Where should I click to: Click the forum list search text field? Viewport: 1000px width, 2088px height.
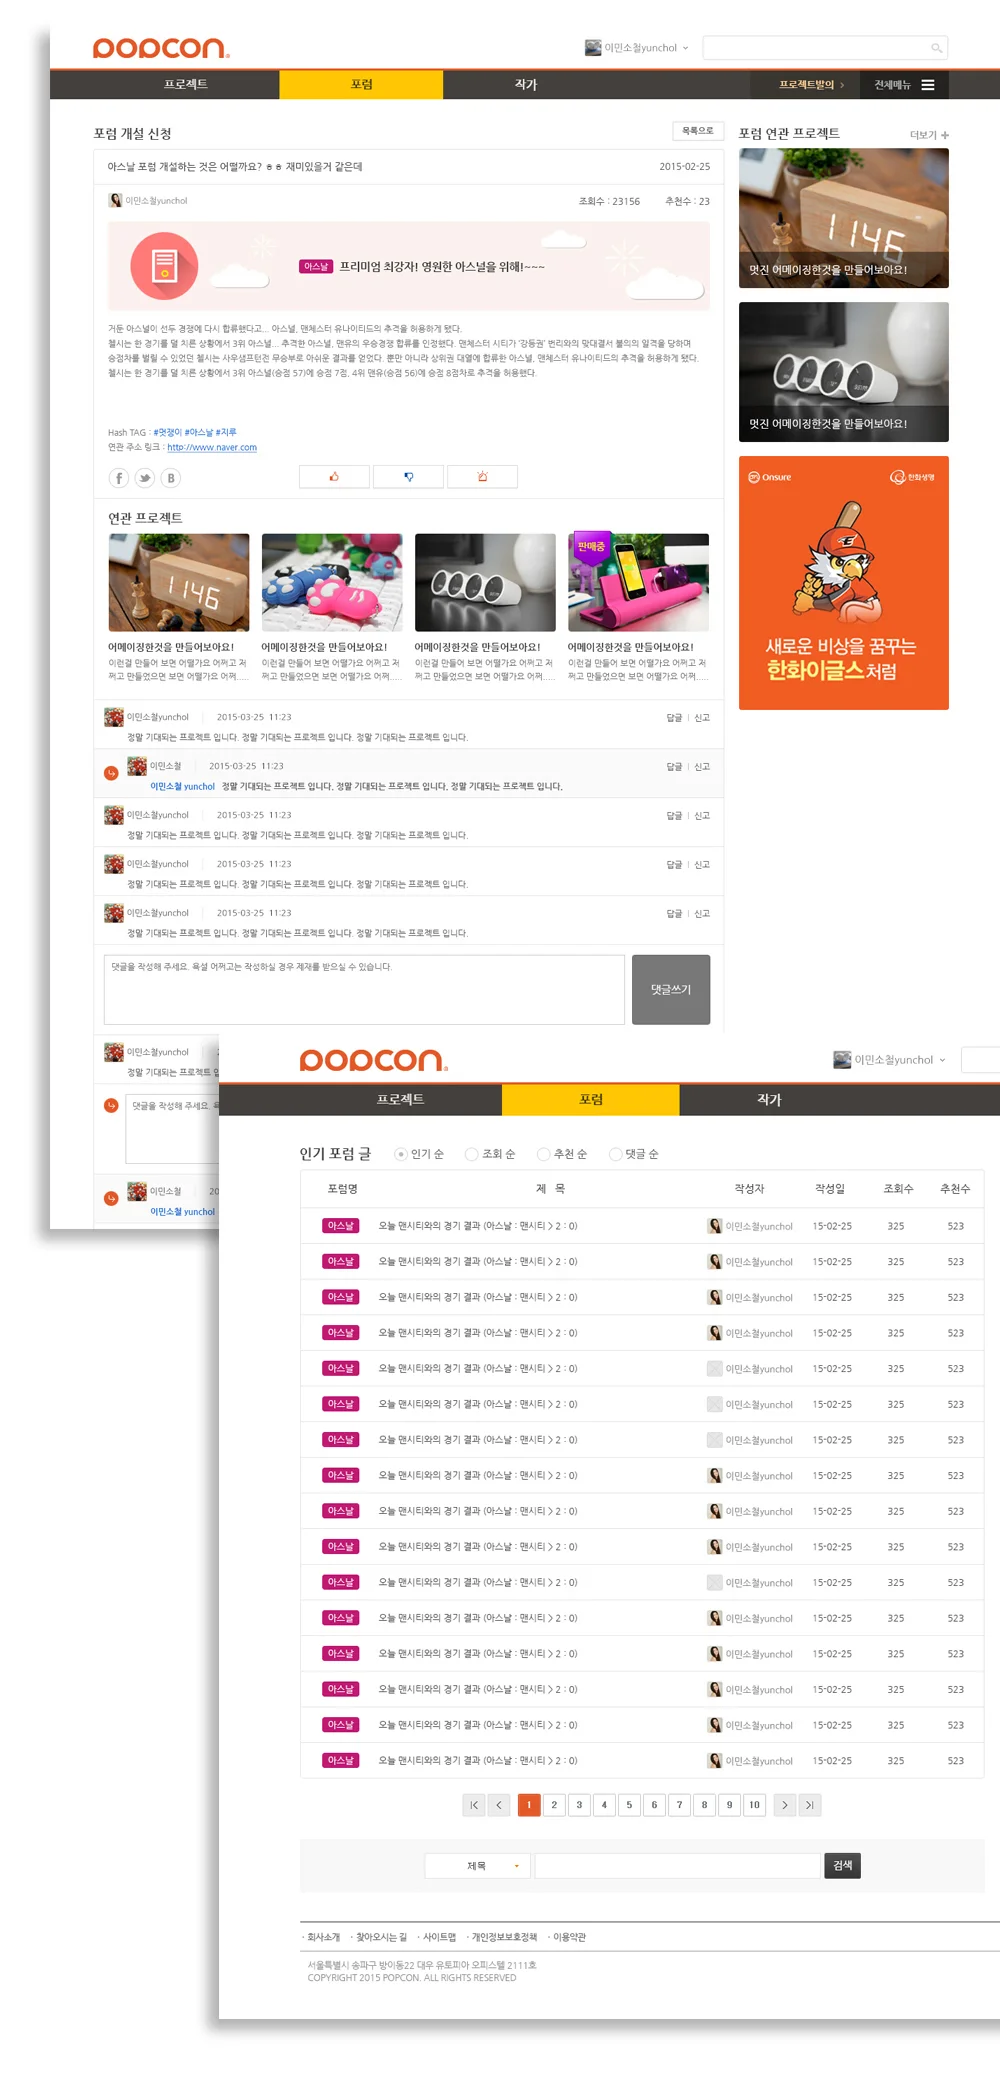click(677, 1866)
